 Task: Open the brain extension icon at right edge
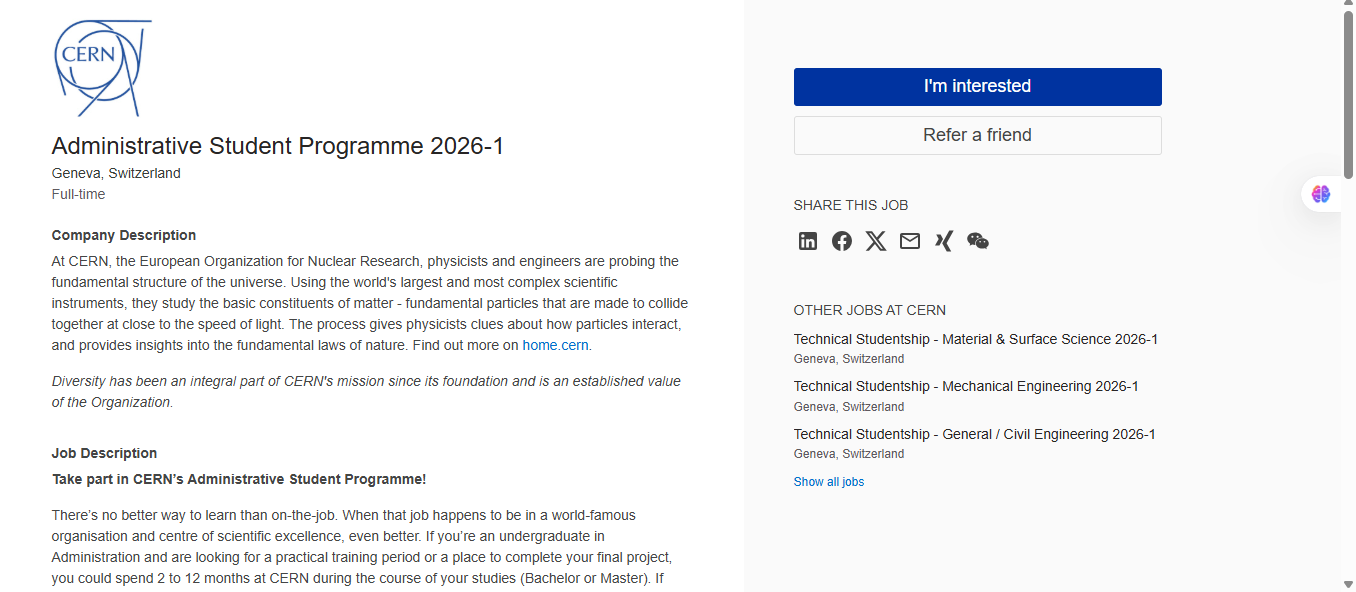click(1321, 194)
